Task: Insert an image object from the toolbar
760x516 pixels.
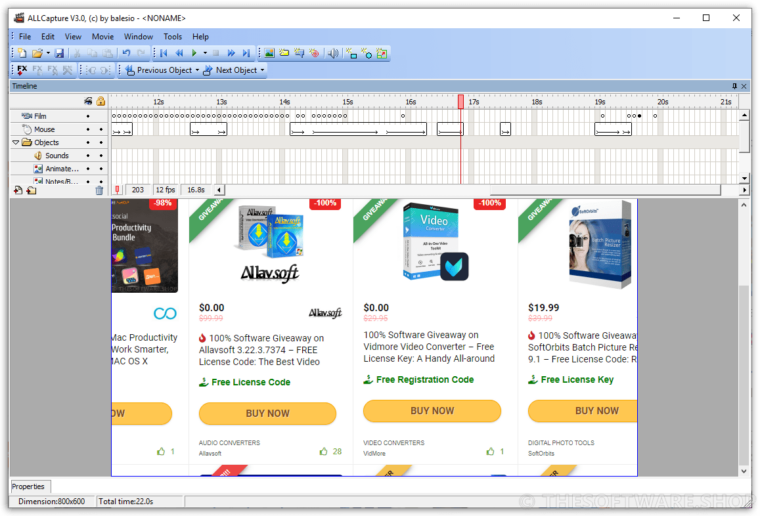Action: click(269, 53)
